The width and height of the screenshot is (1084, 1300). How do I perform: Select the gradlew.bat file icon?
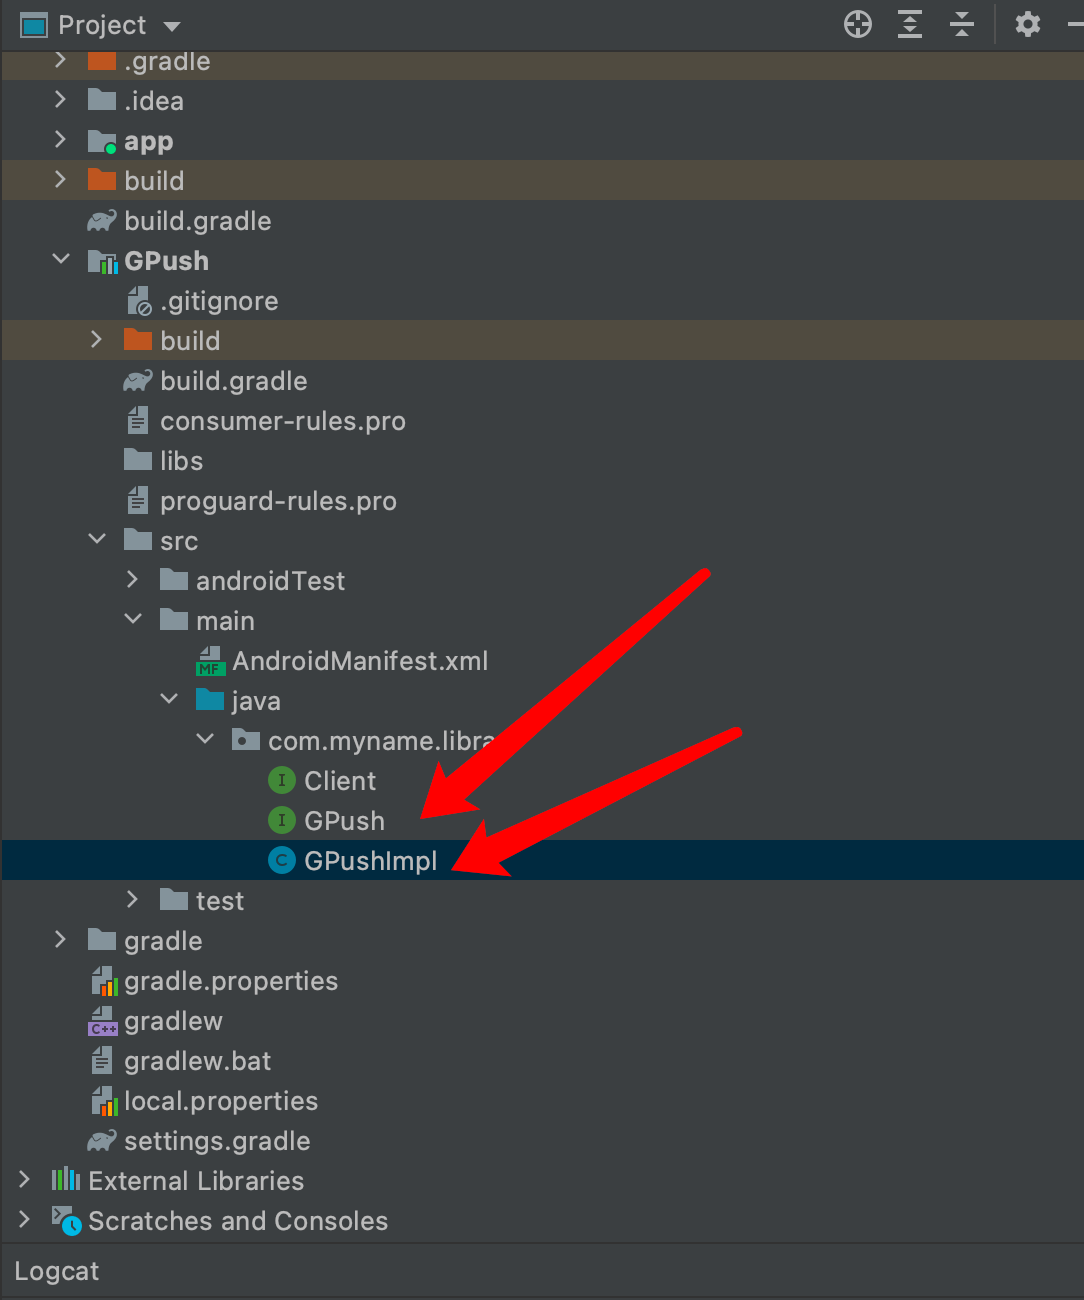(102, 1060)
